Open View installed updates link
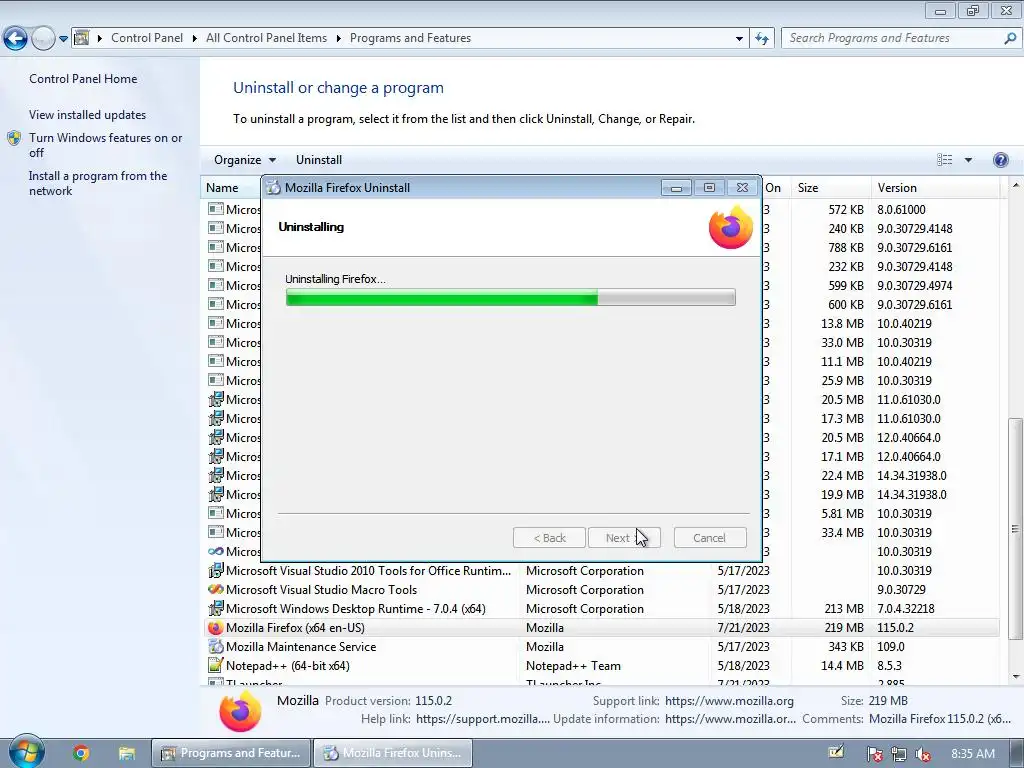Viewport: 1024px width, 768px height. tap(88, 115)
